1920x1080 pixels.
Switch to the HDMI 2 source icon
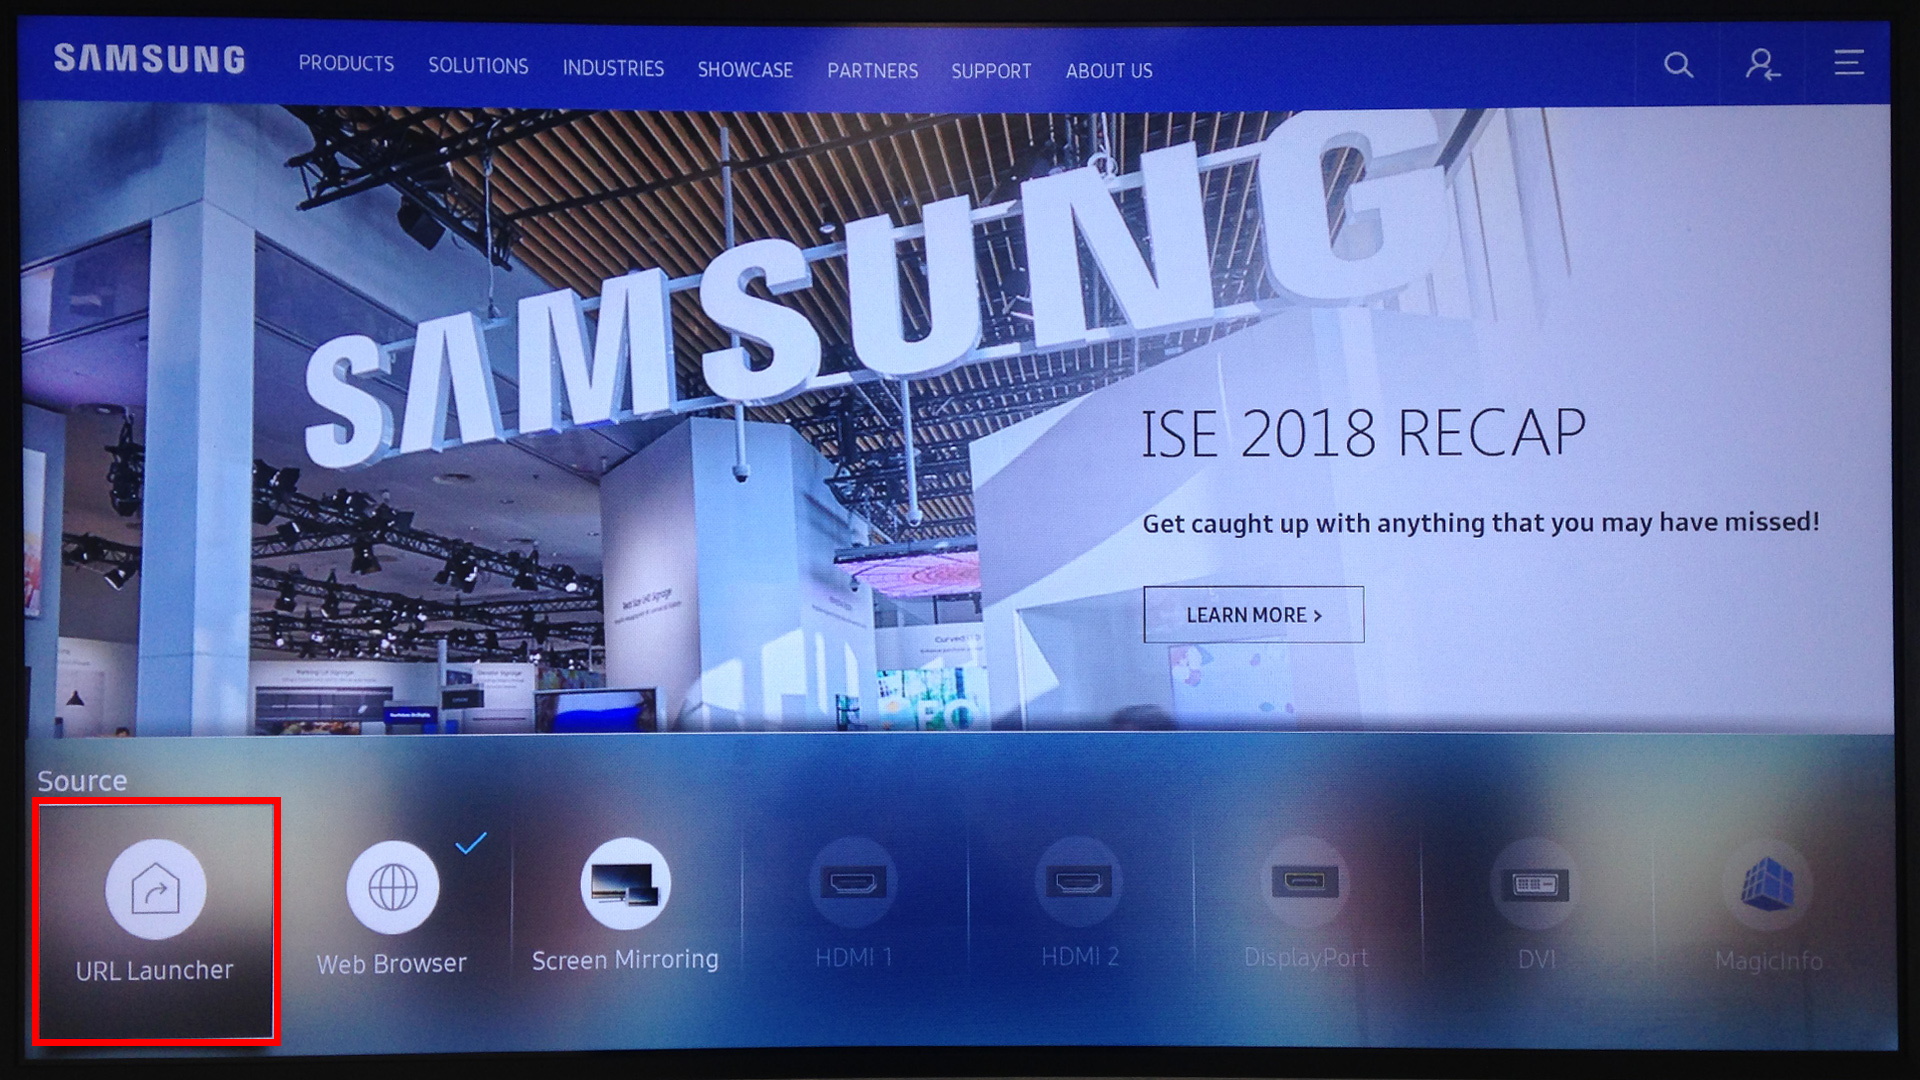pos(1079,882)
